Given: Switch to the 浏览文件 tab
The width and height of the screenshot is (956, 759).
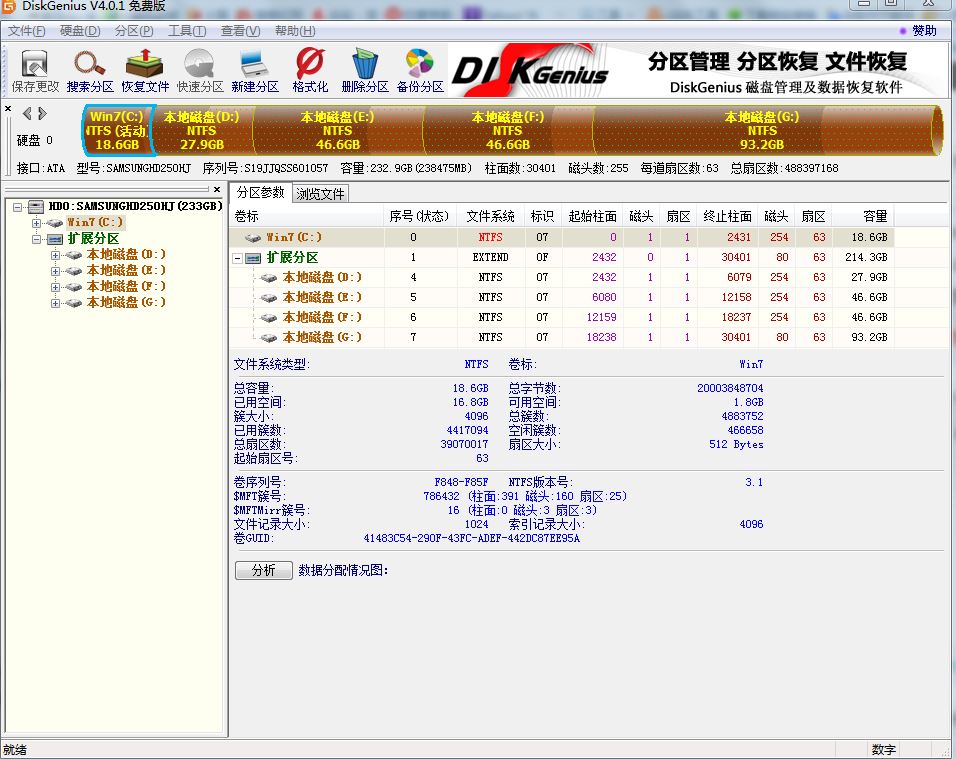Looking at the screenshot, I should (x=320, y=194).
